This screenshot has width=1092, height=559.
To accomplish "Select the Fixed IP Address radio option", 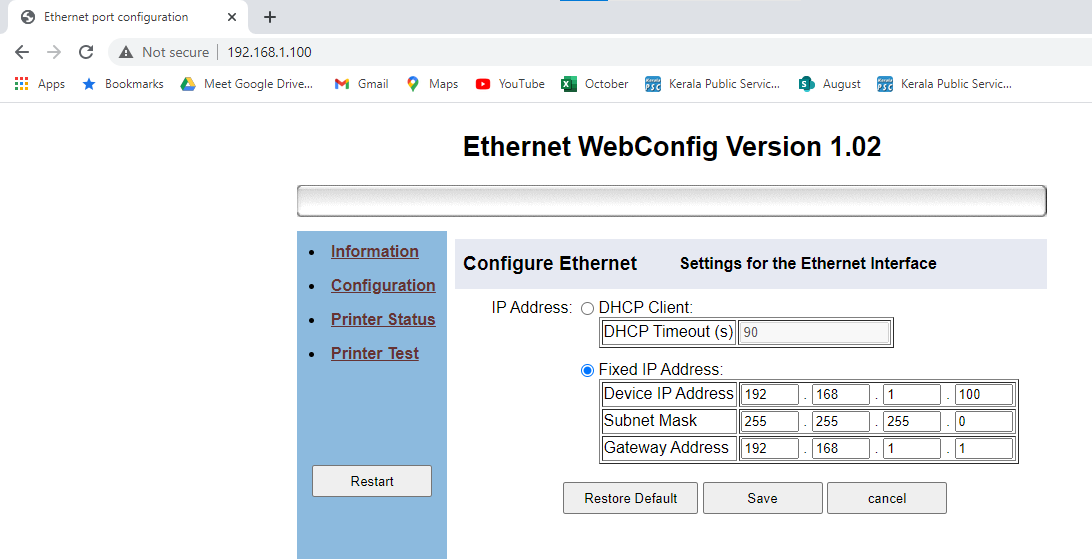I will [x=587, y=370].
